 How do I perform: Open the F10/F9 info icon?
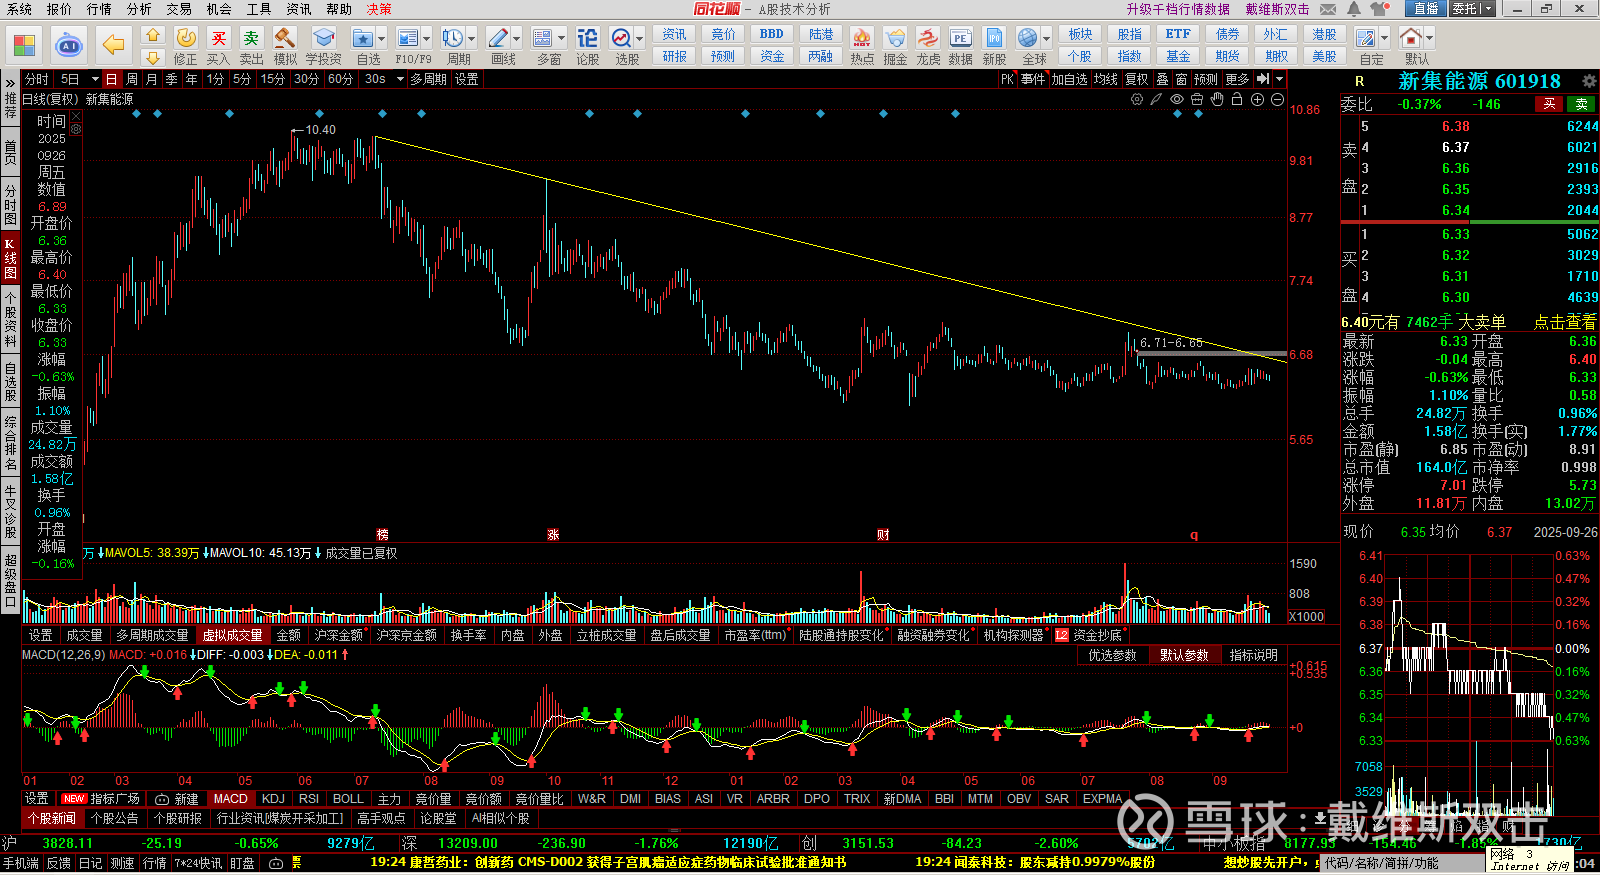(x=407, y=38)
